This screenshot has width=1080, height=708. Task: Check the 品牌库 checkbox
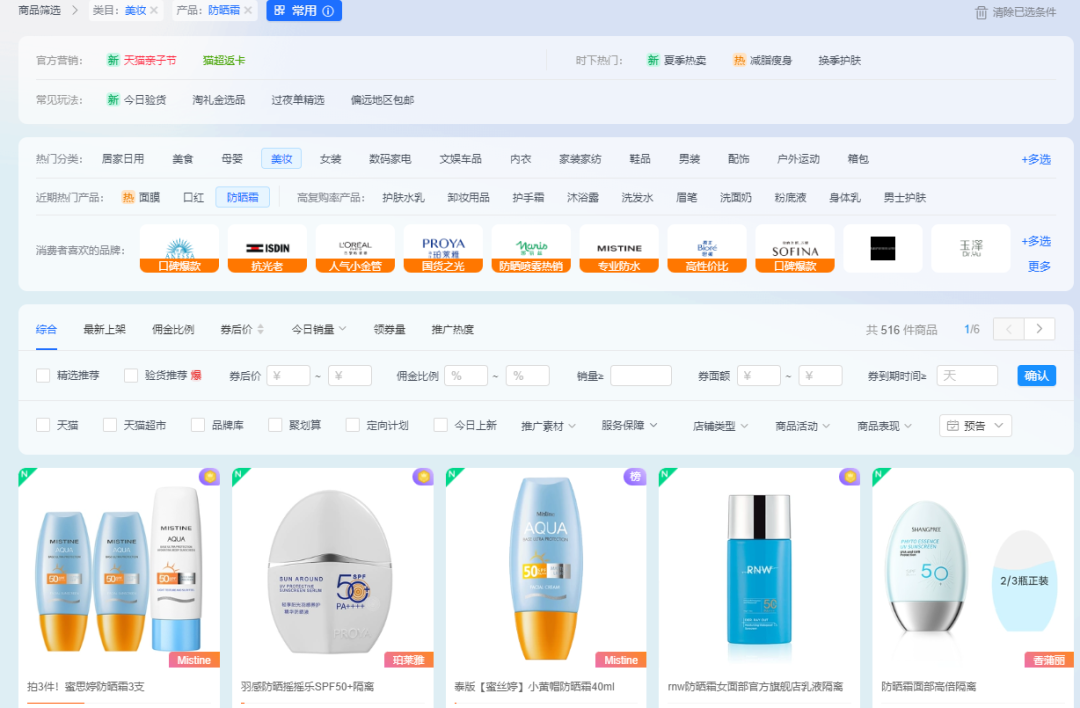198,425
